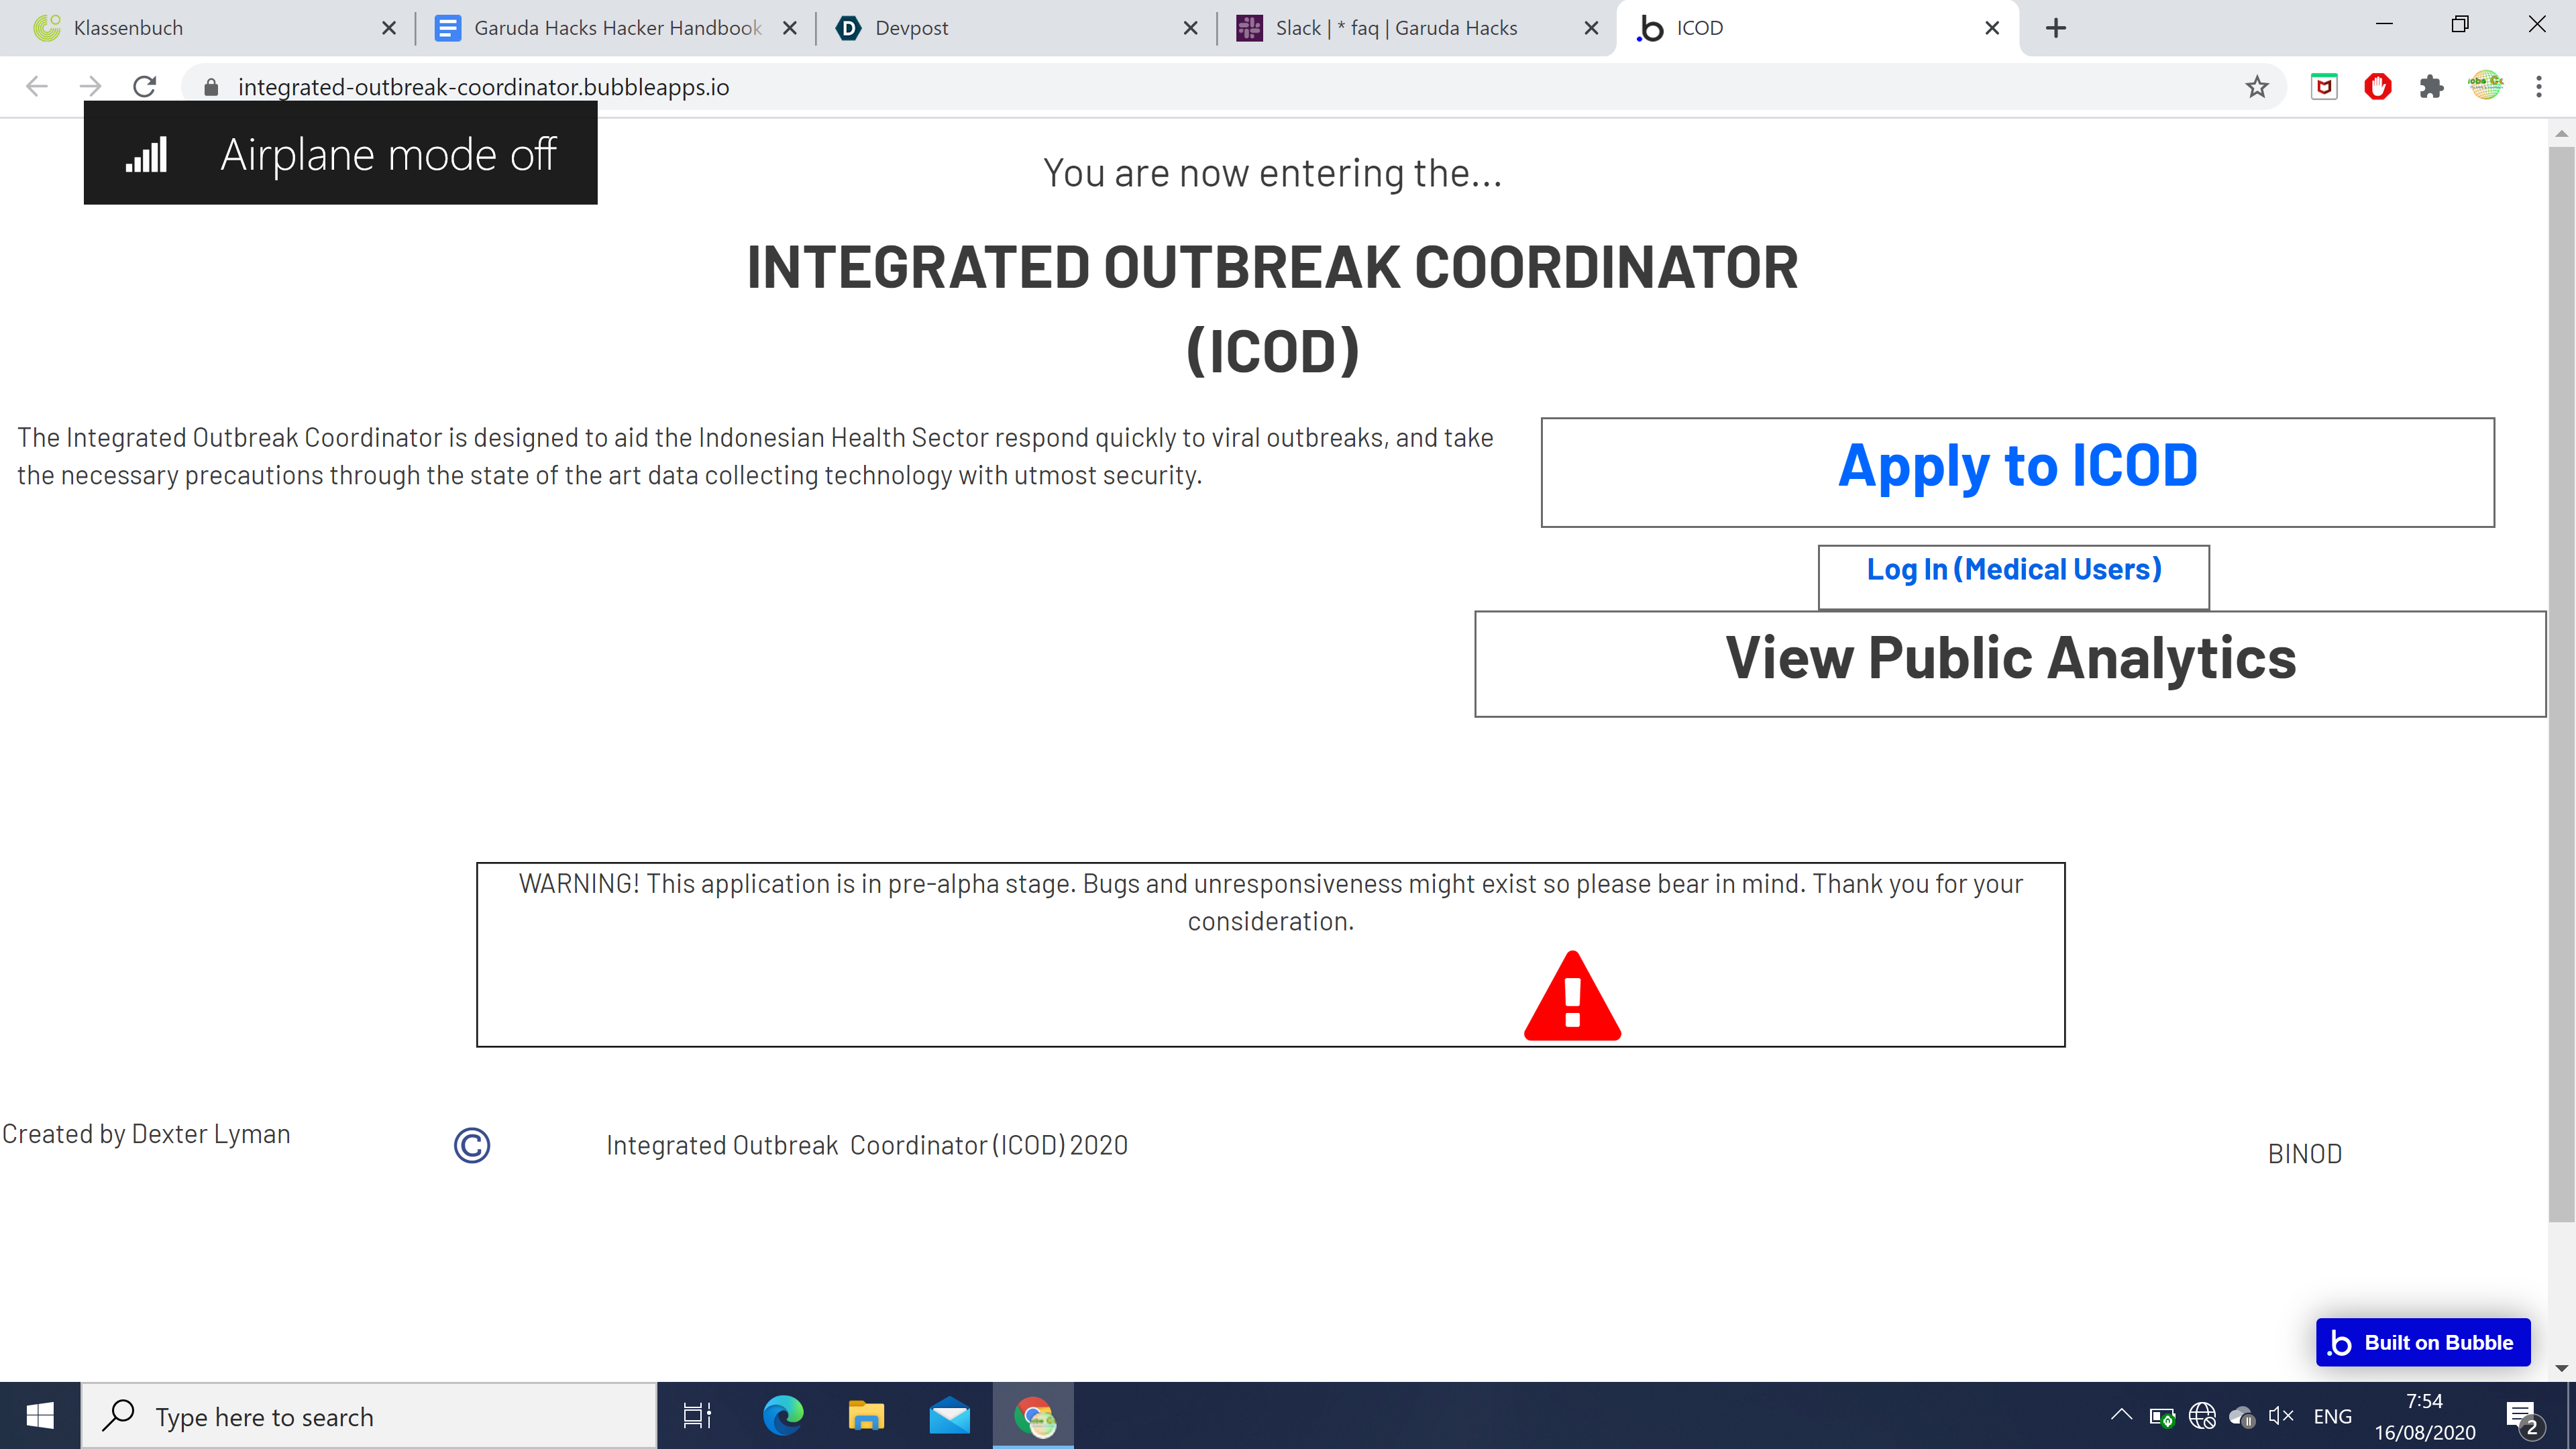Bookmark this page with star icon
This screenshot has height=1449, width=2576.
[2256, 87]
